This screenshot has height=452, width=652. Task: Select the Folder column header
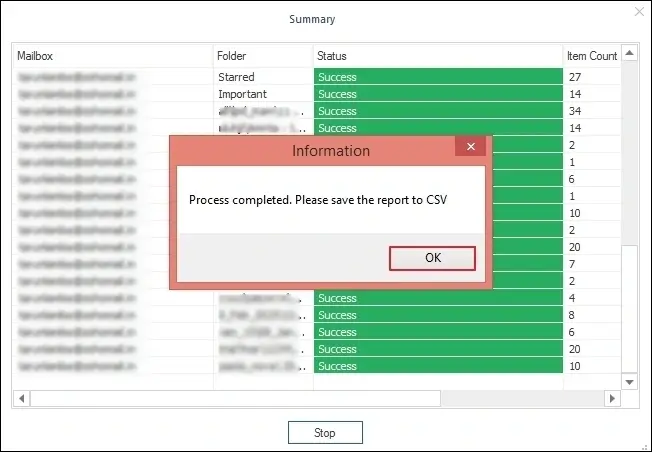(264, 56)
